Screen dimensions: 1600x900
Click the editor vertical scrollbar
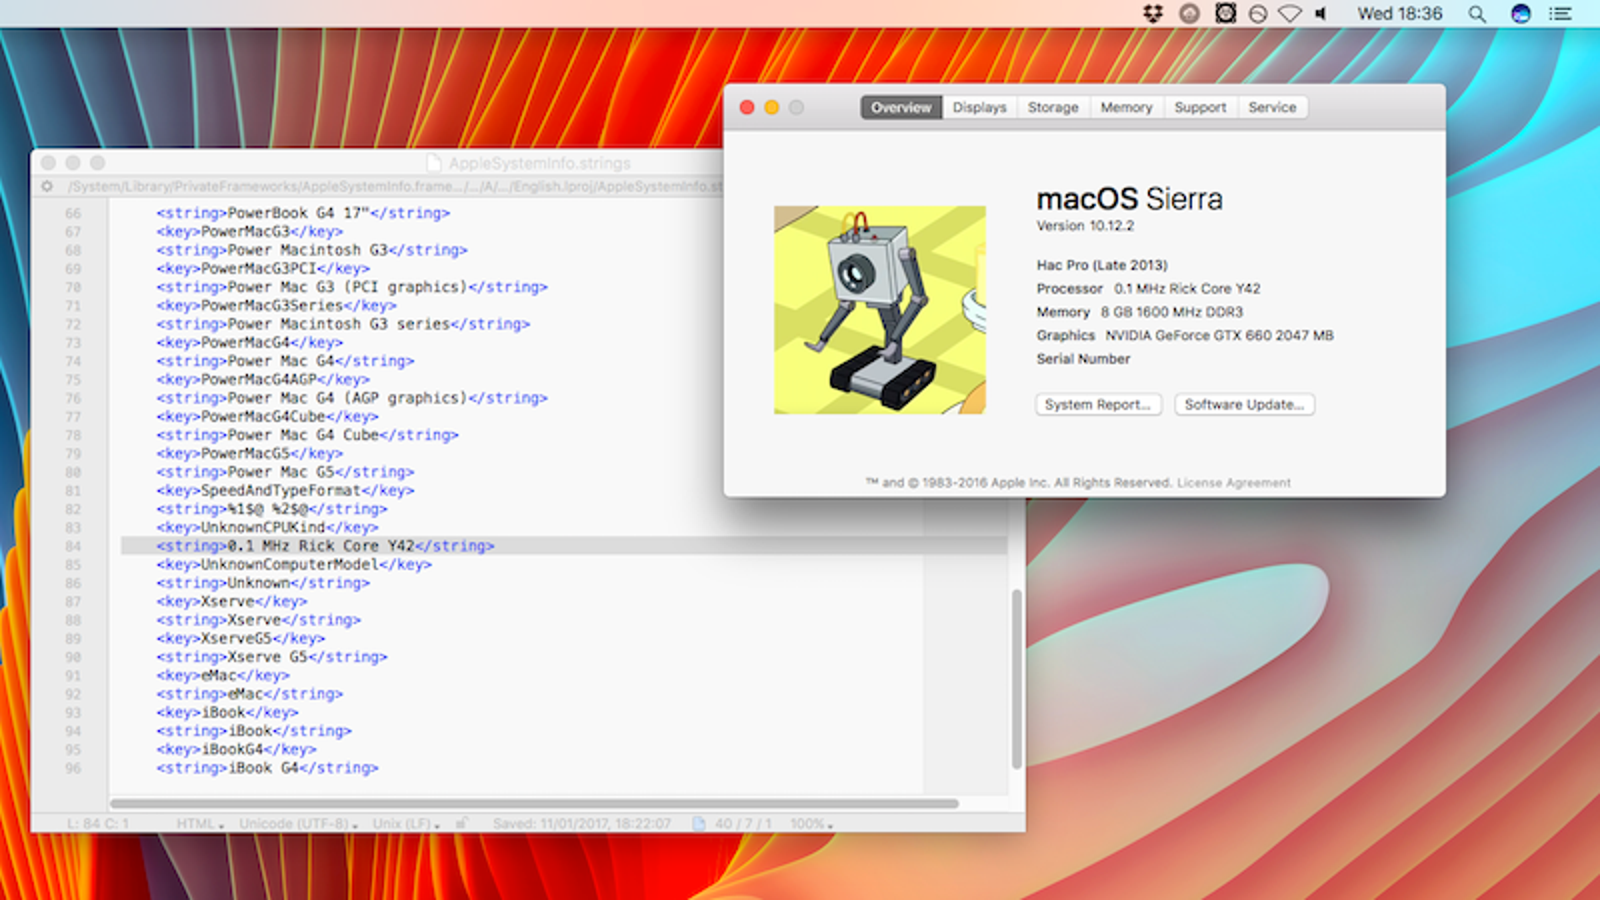click(1017, 678)
